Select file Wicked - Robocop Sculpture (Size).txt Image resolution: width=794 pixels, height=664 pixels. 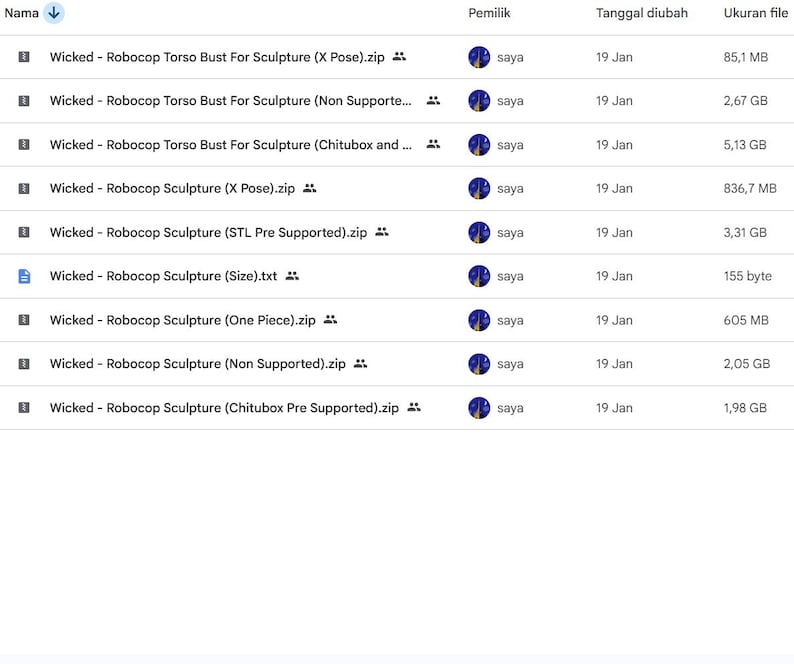click(163, 276)
